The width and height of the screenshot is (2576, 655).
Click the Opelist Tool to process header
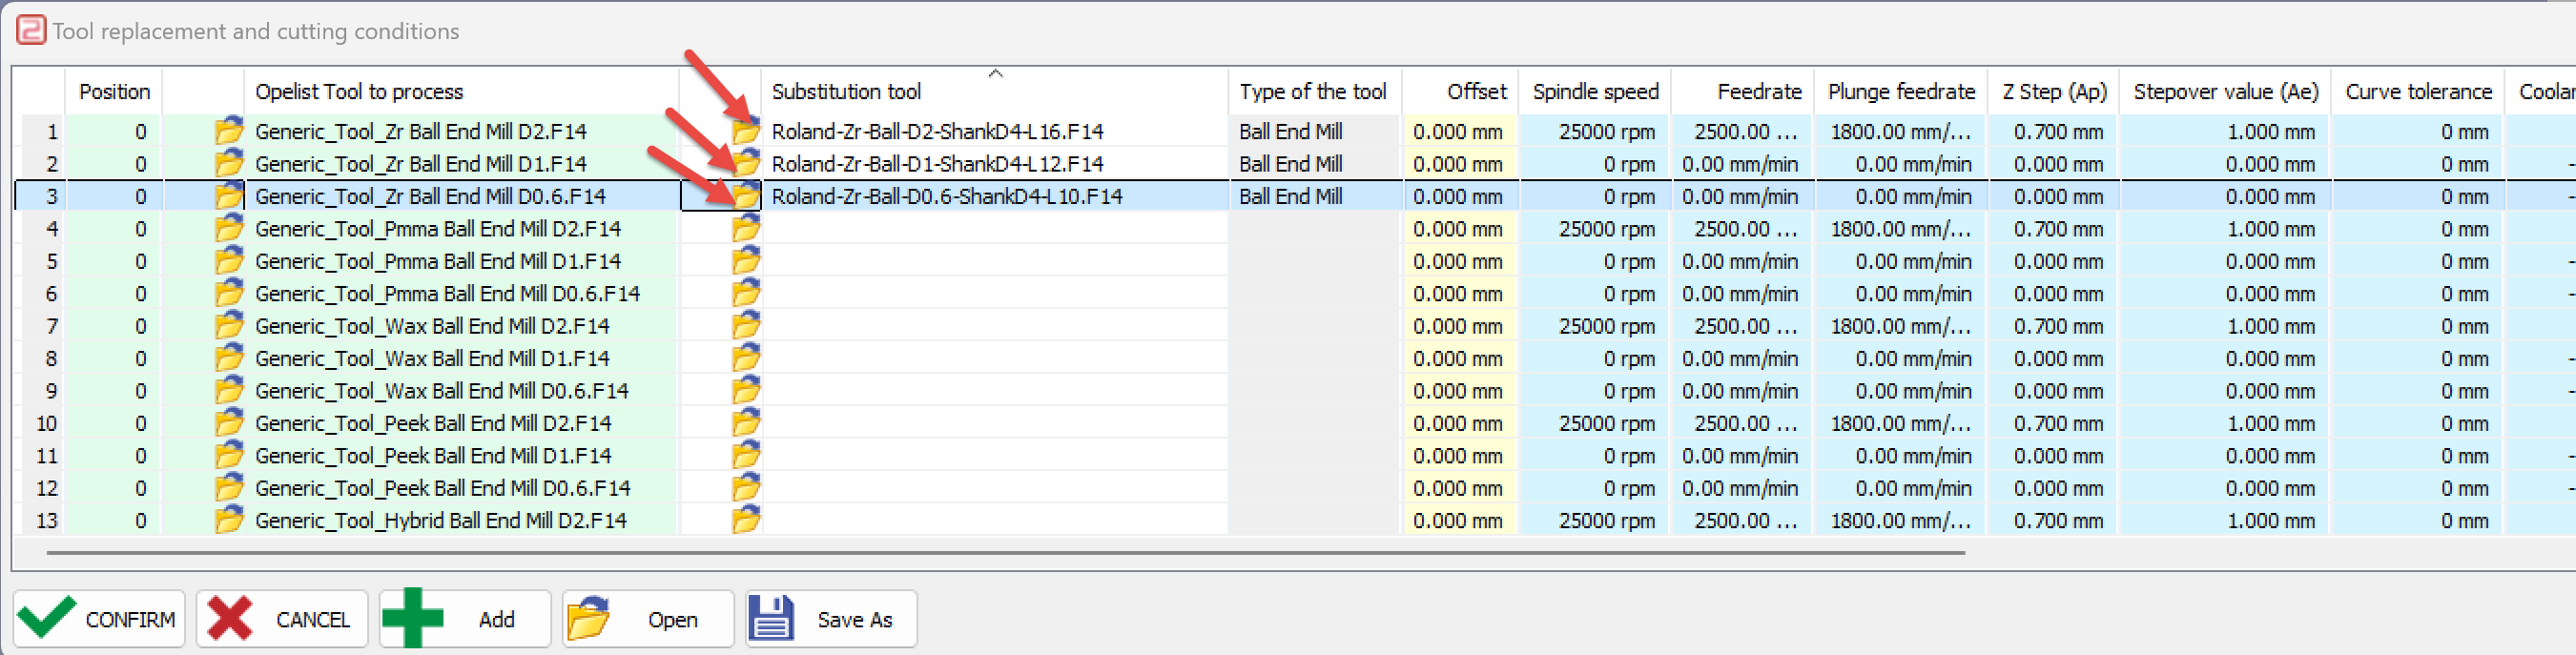462,91
